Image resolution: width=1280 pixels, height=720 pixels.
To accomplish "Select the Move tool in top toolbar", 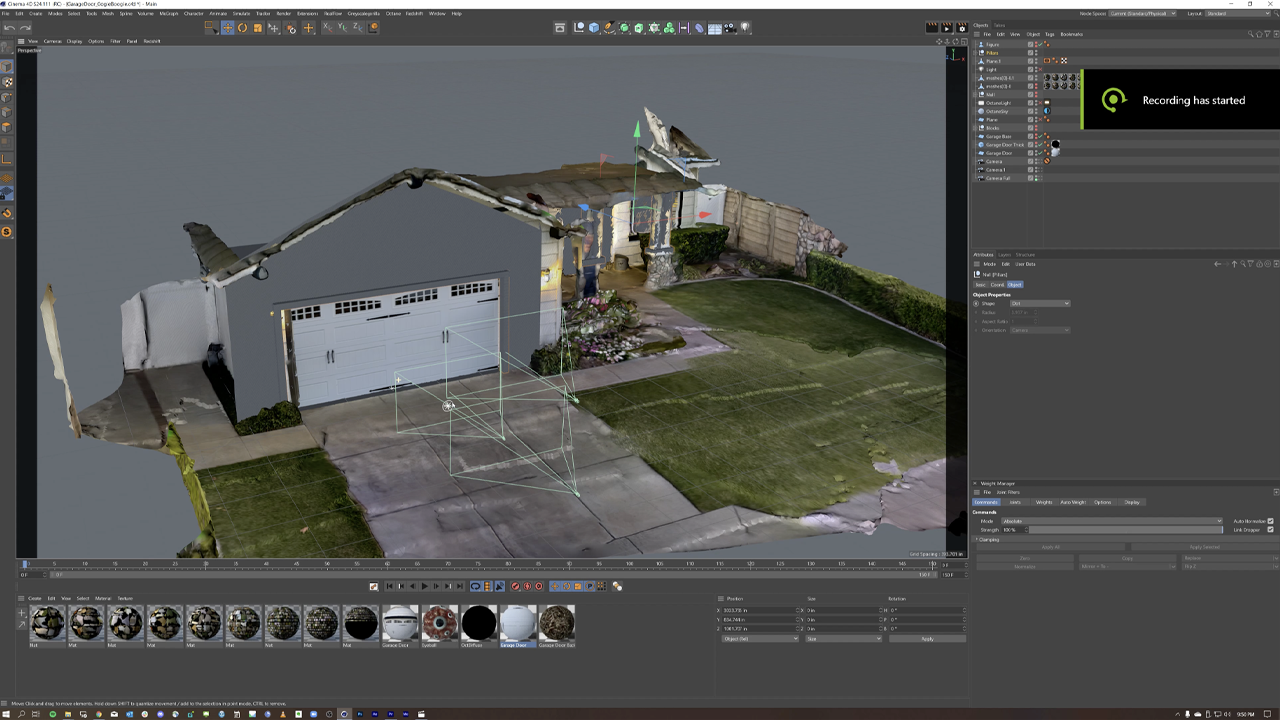I will (227, 27).
